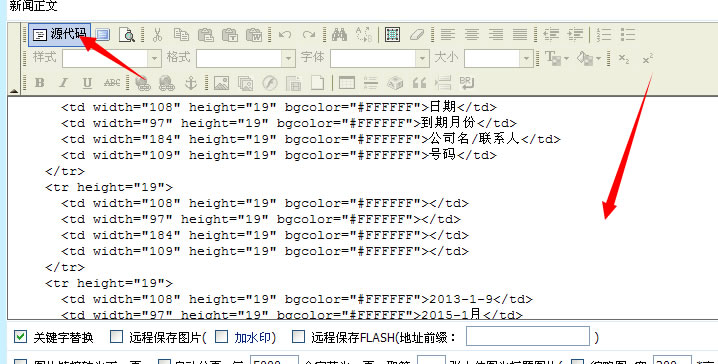
Task: Click the Remove Link globe icon
Action: pos(167,83)
